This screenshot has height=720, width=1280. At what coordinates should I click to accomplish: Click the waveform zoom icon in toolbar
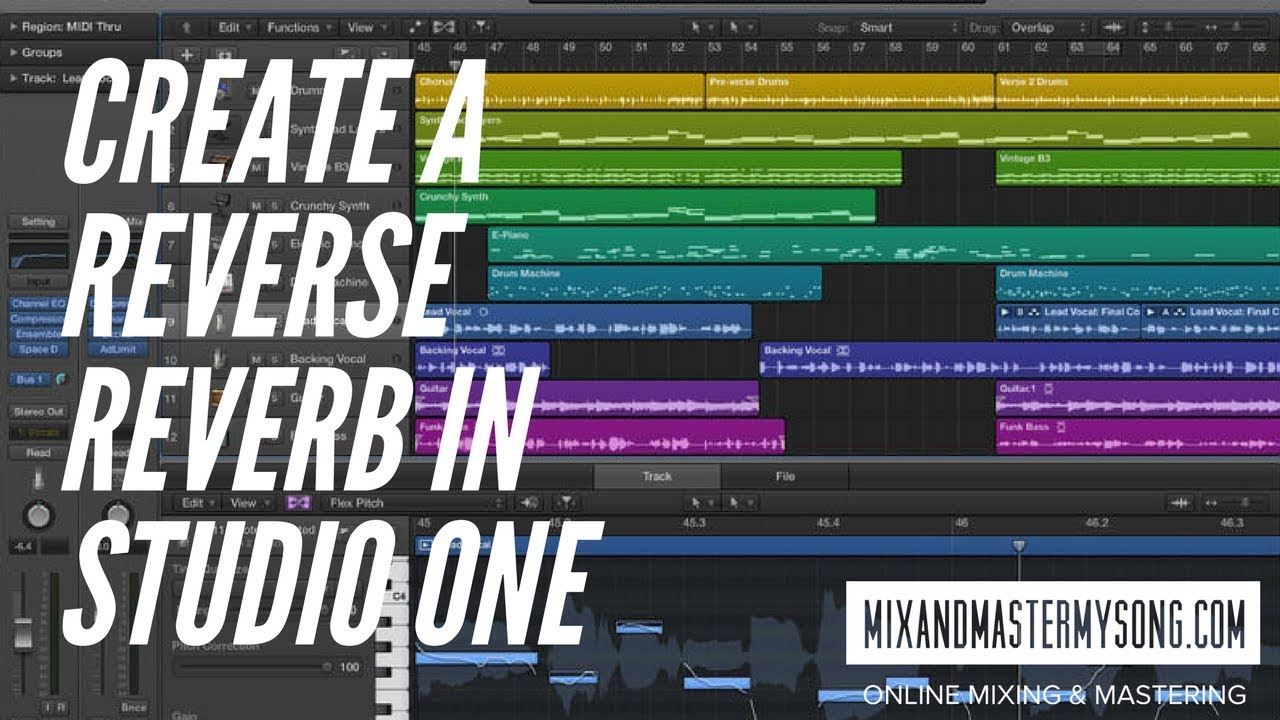click(x=1112, y=27)
